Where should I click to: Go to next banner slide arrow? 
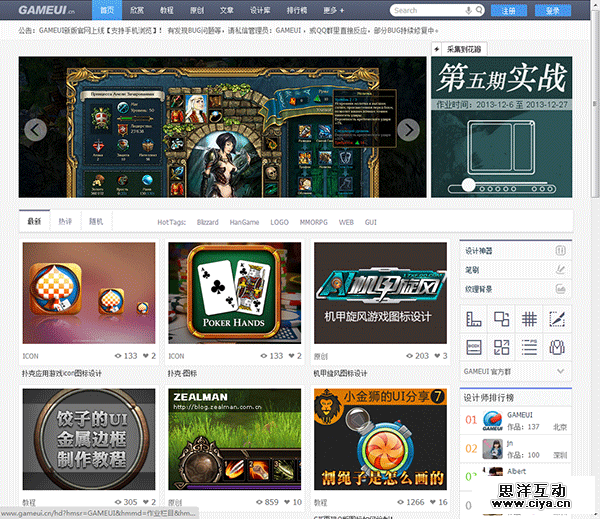point(408,129)
